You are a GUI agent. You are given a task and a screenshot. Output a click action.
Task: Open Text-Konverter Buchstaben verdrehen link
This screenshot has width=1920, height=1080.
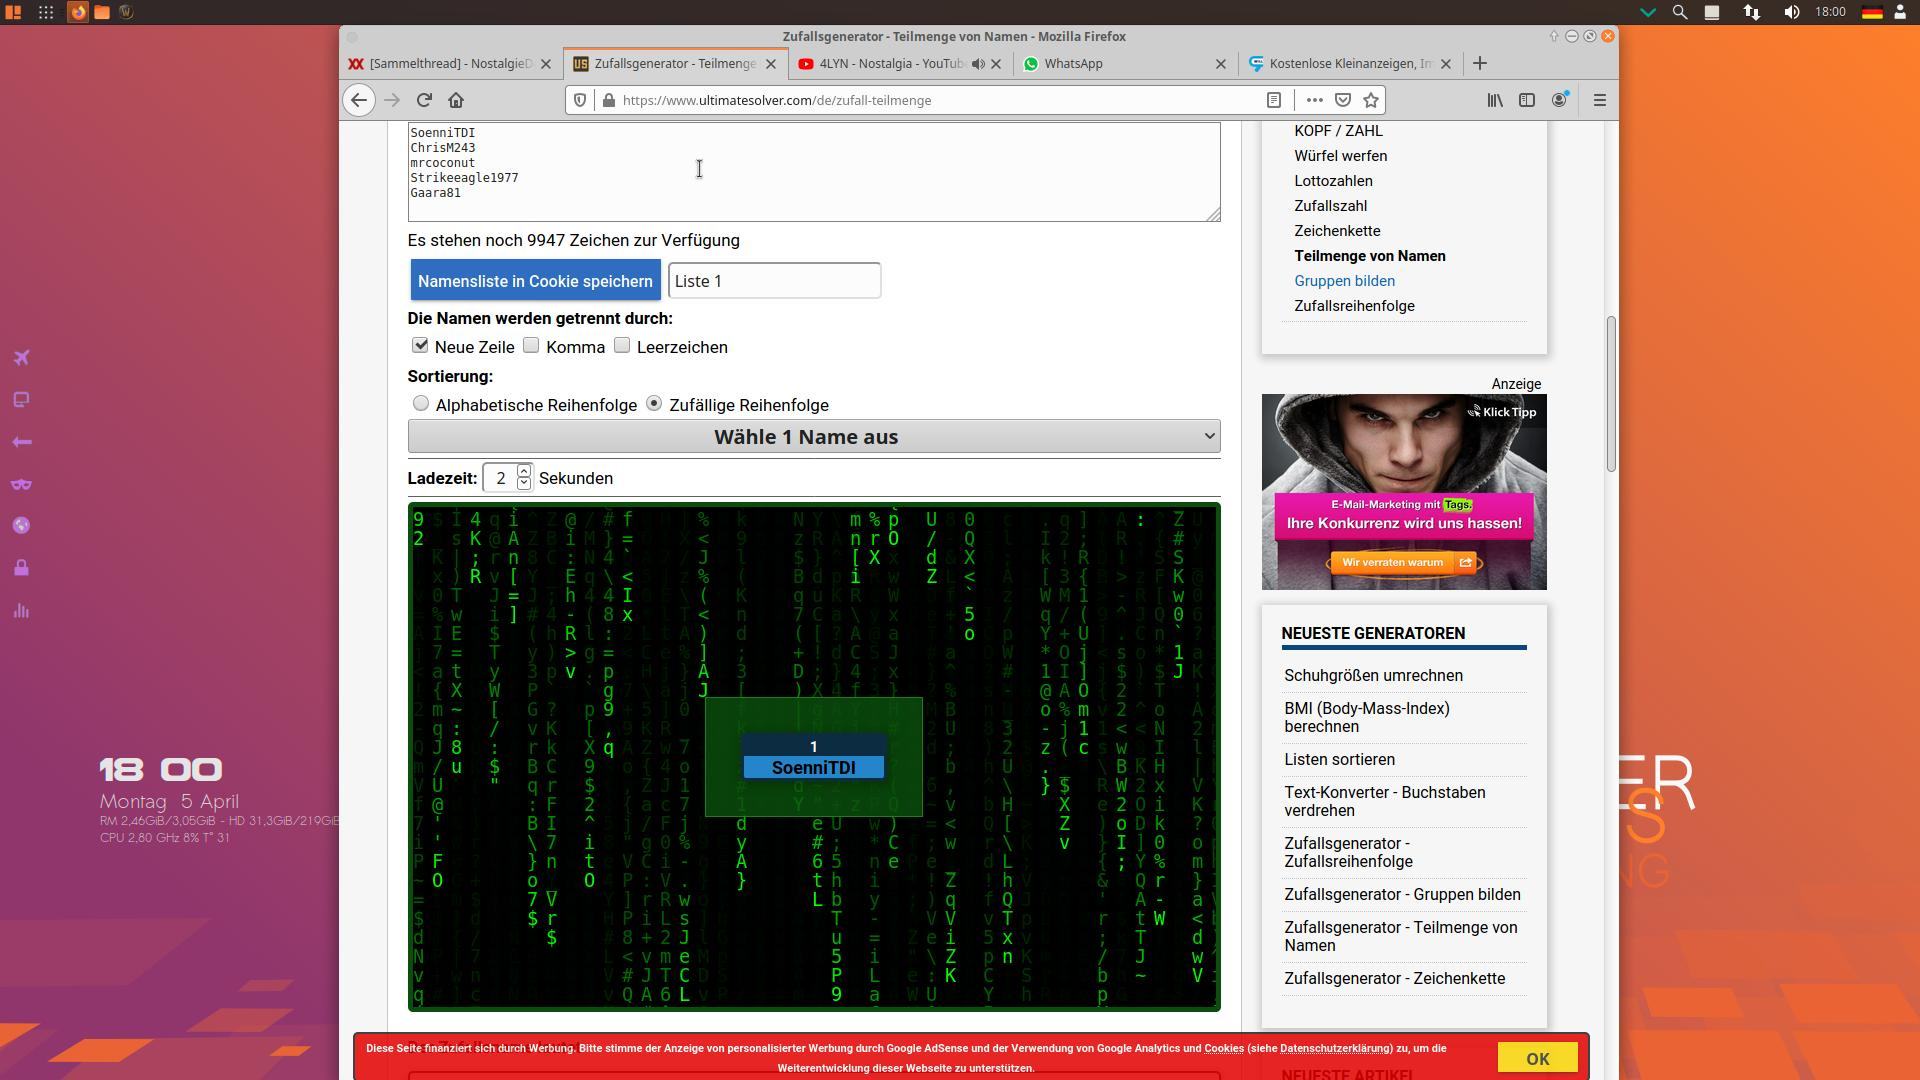(1384, 801)
